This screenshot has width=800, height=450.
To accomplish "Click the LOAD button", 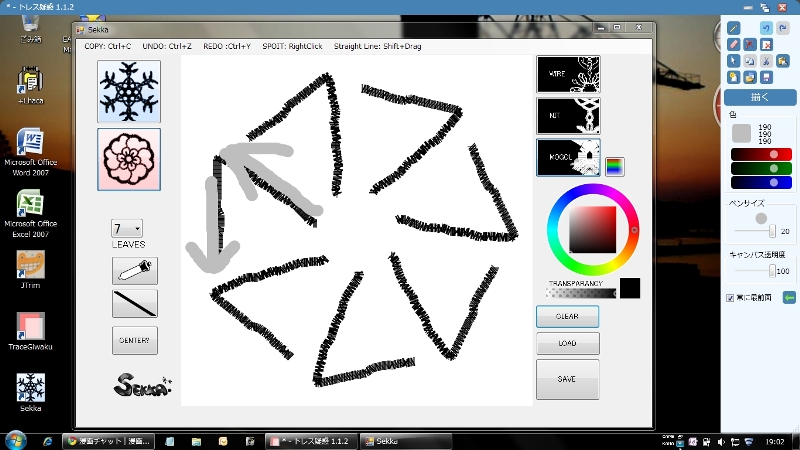I will [x=567, y=343].
